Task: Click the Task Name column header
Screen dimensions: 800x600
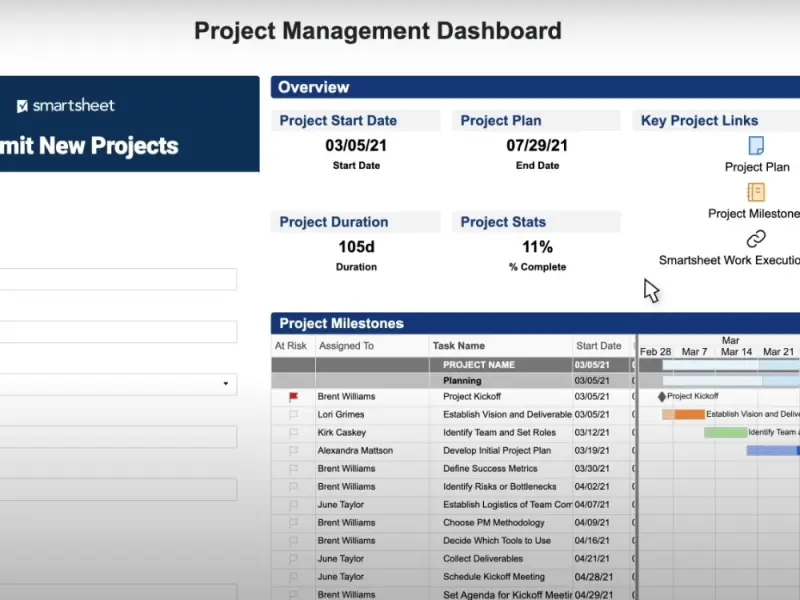Action: coord(458,346)
